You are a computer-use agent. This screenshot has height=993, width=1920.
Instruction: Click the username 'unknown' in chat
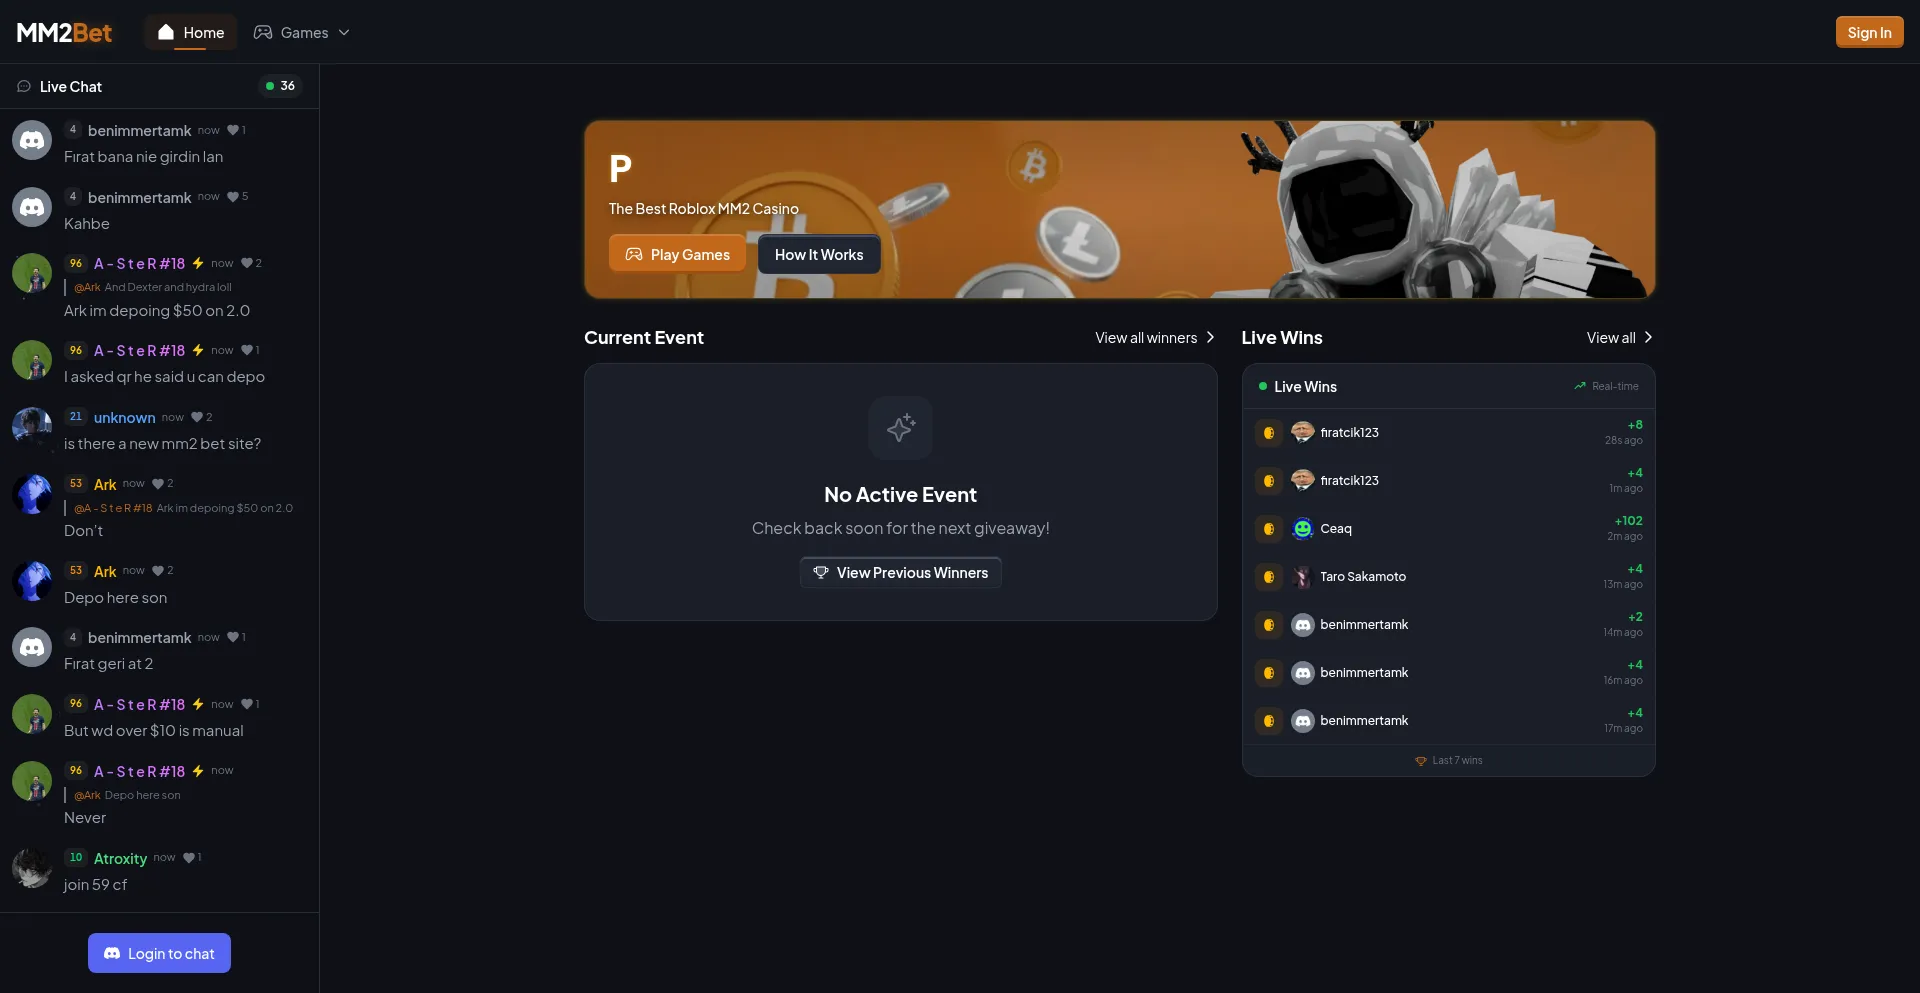(x=124, y=418)
